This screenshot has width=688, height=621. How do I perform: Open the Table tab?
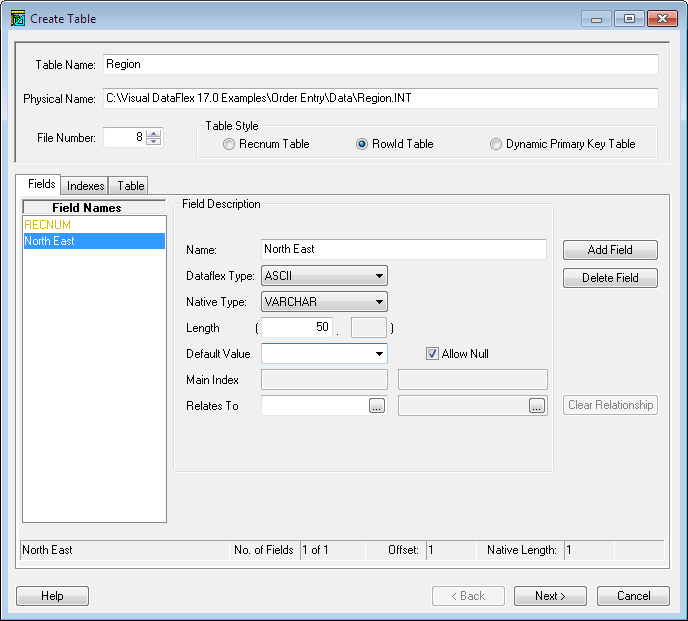coord(130,186)
